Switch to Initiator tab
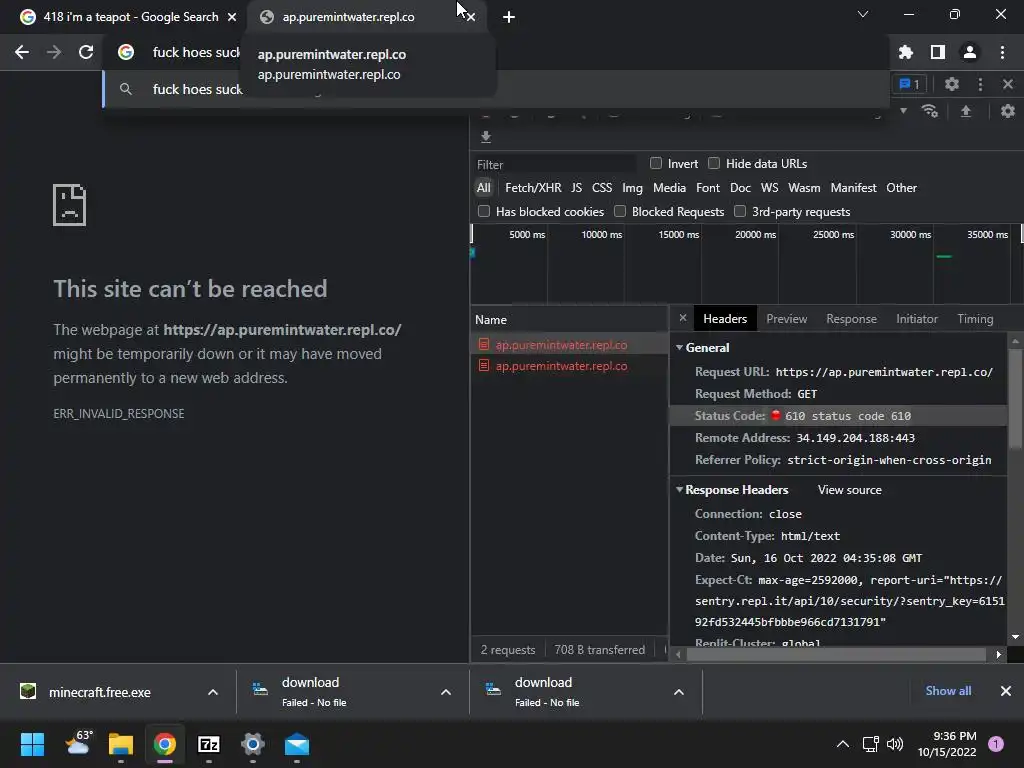 point(916,319)
